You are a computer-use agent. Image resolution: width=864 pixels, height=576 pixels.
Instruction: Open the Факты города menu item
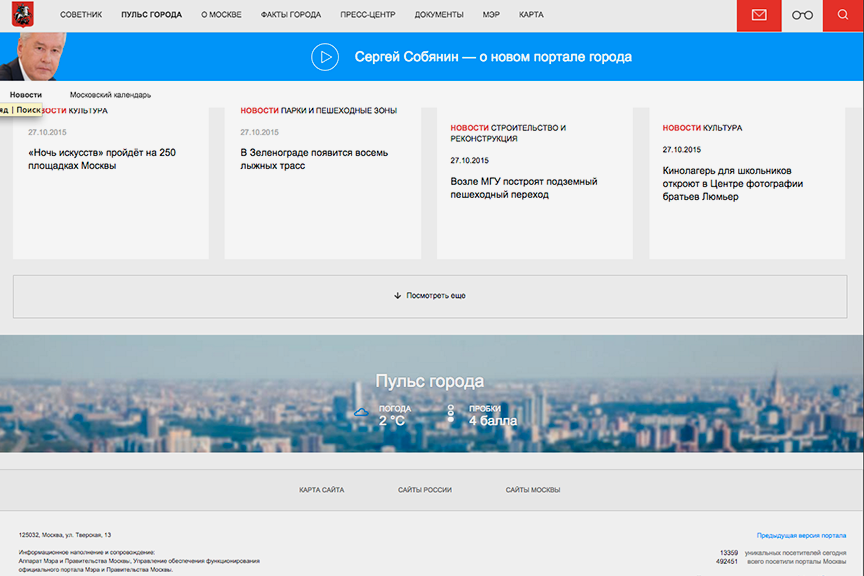pyautogui.click(x=291, y=15)
